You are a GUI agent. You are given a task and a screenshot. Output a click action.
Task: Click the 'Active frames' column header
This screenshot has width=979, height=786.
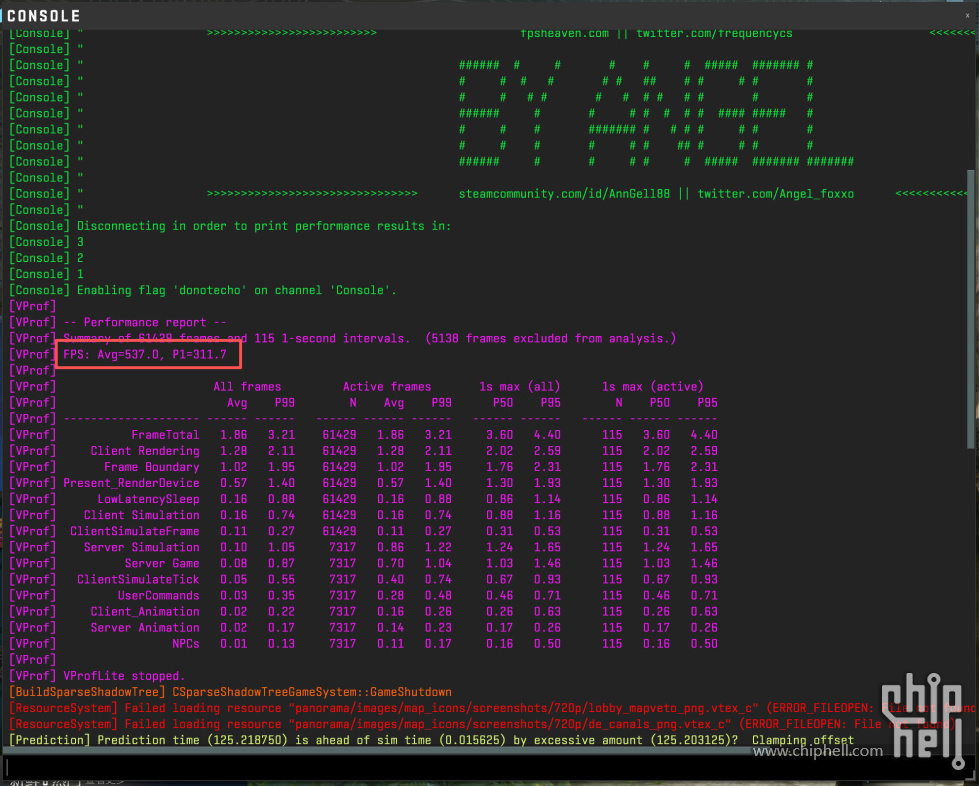pos(387,386)
